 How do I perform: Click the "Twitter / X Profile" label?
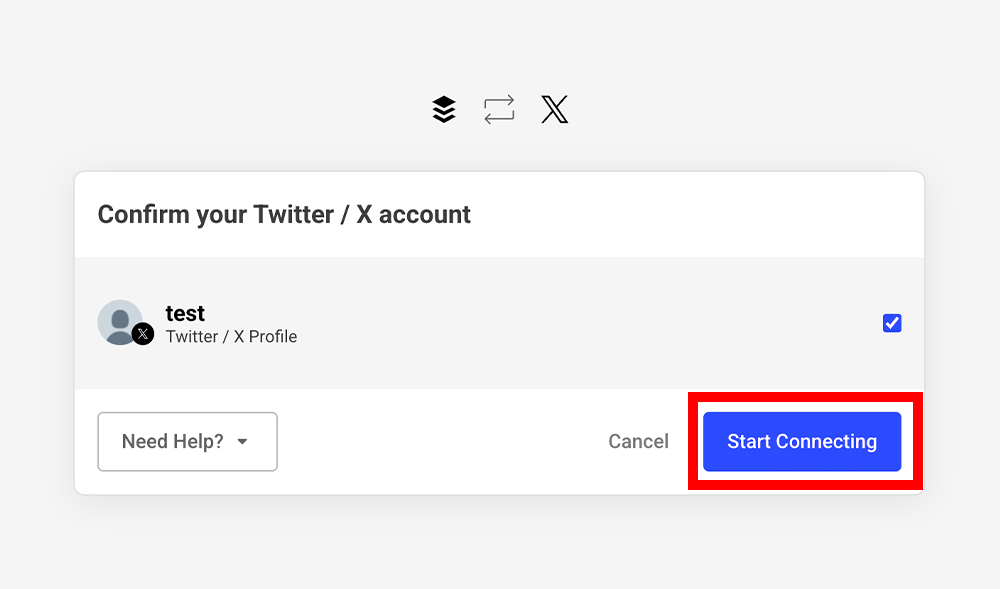point(231,337)
